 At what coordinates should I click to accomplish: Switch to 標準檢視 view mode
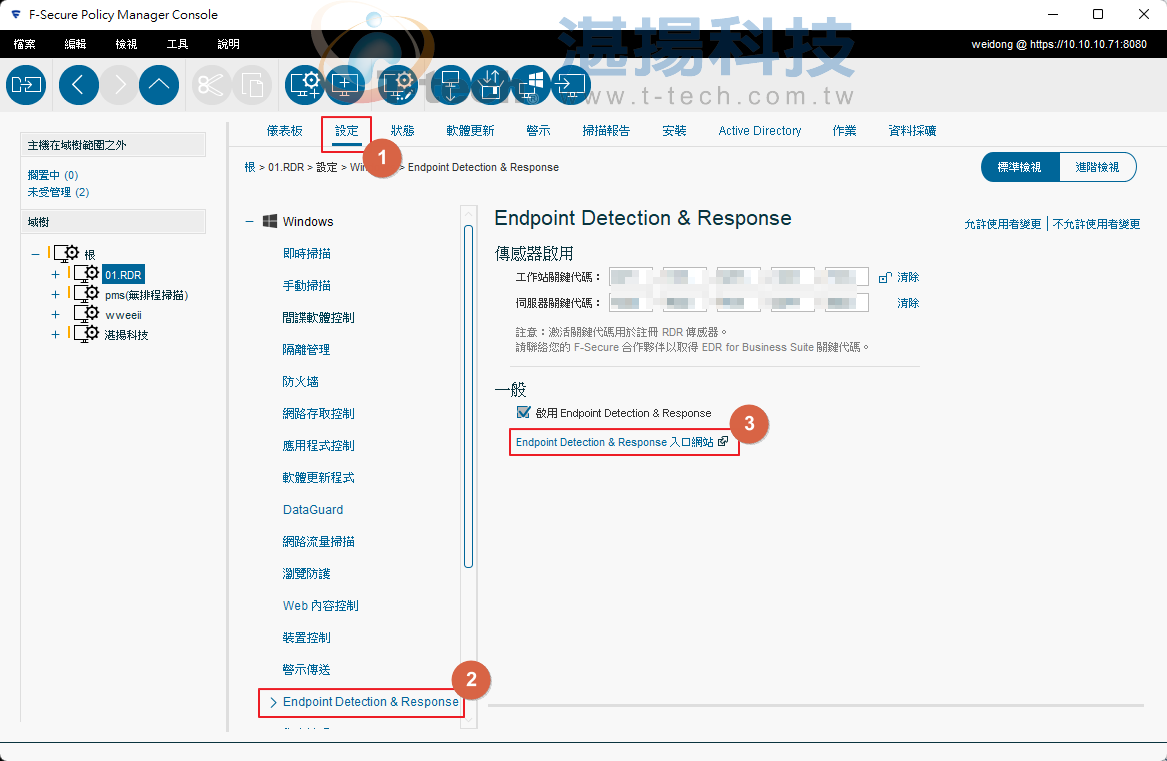click(x=1020, y=167)
